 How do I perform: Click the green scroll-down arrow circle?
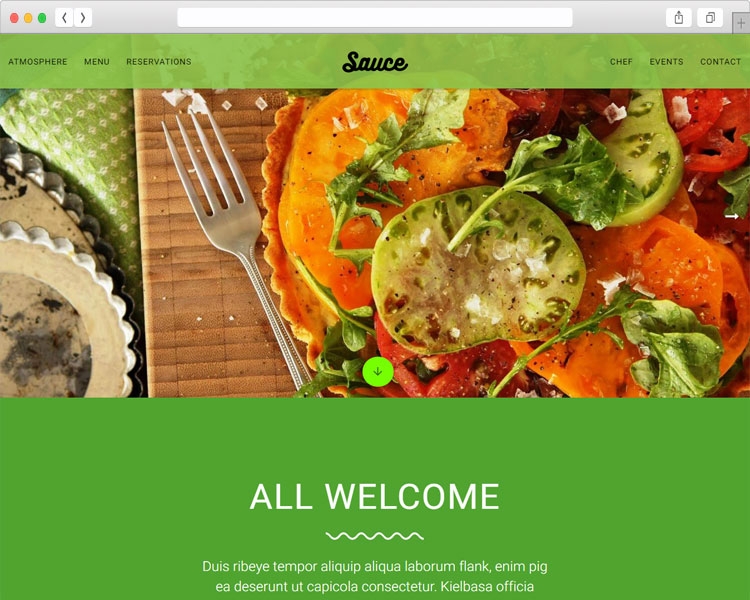click(378, 371)
